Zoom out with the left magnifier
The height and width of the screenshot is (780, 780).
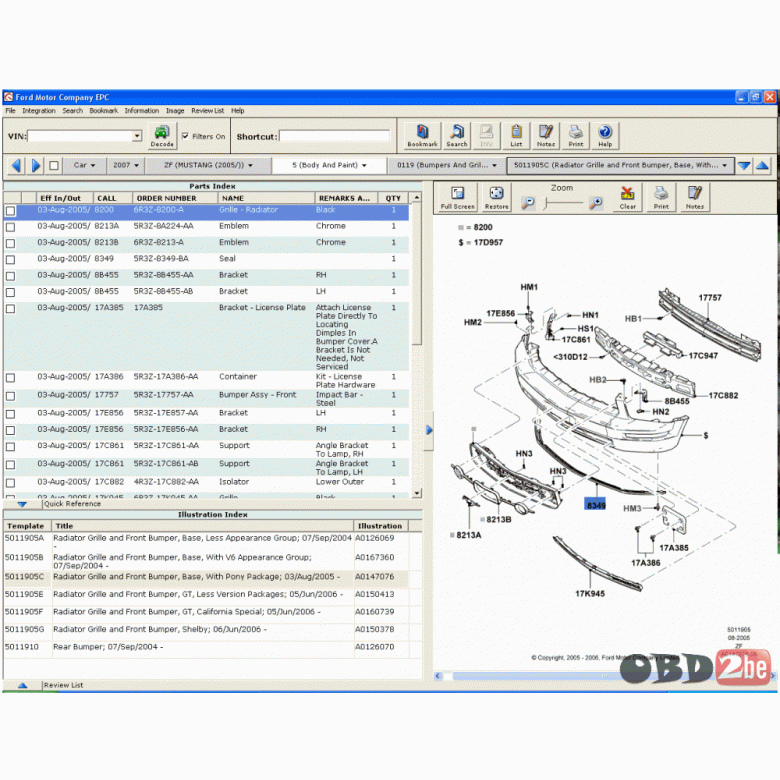coord(528,203)
